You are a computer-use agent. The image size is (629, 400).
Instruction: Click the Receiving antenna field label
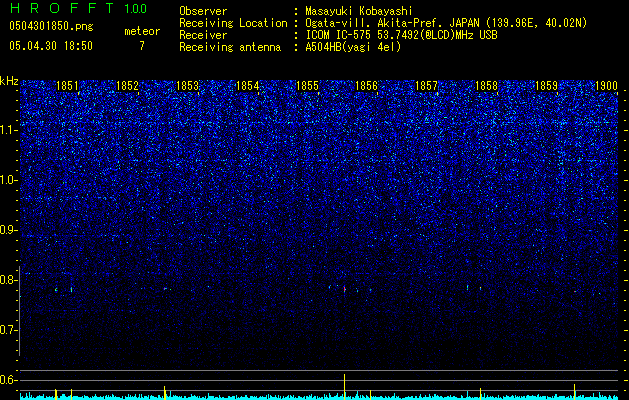click(230, 47)
